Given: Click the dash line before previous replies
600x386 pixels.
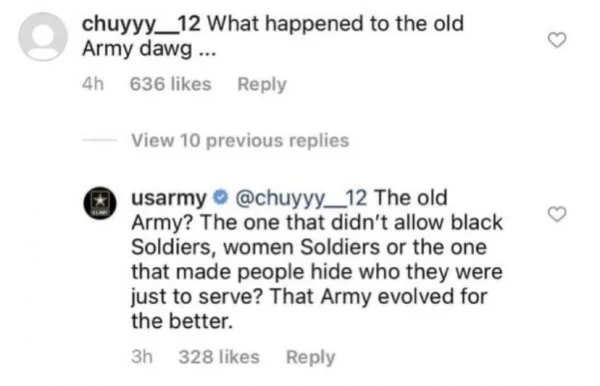Looking at the screenshot, I should pos(100,140).
